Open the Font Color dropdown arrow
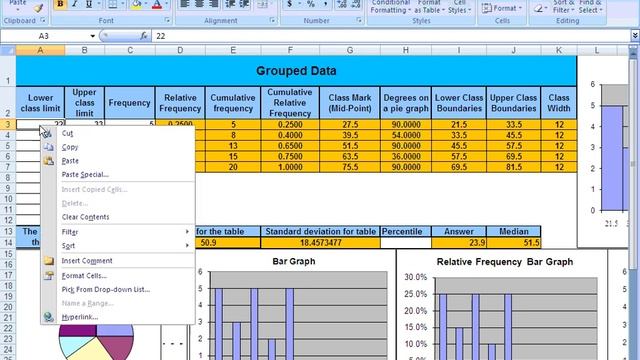 coord(167,4)
